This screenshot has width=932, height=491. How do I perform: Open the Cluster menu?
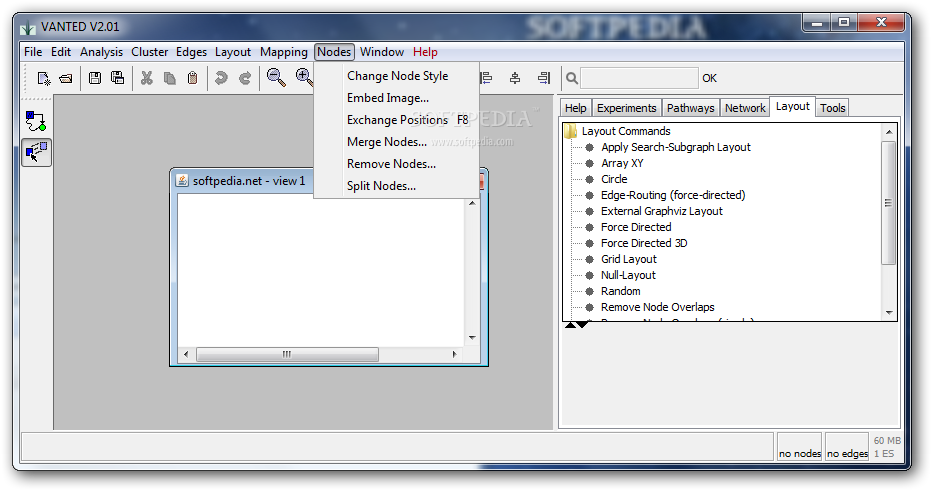[x=149, y=52]
